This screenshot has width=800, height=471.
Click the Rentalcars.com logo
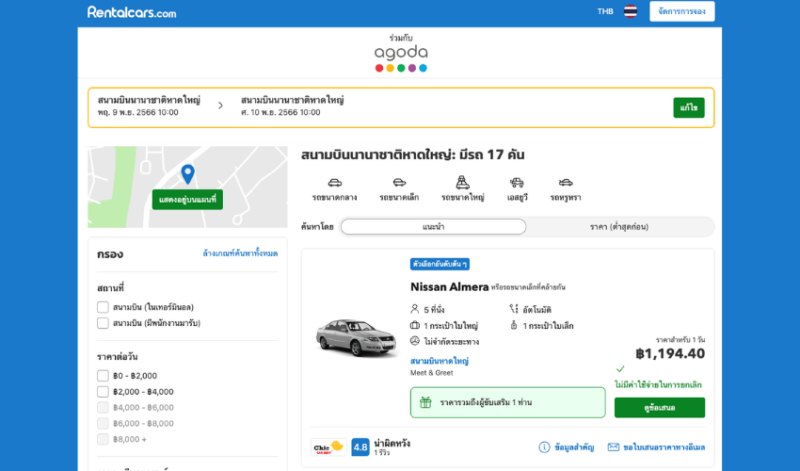[132, 12]
